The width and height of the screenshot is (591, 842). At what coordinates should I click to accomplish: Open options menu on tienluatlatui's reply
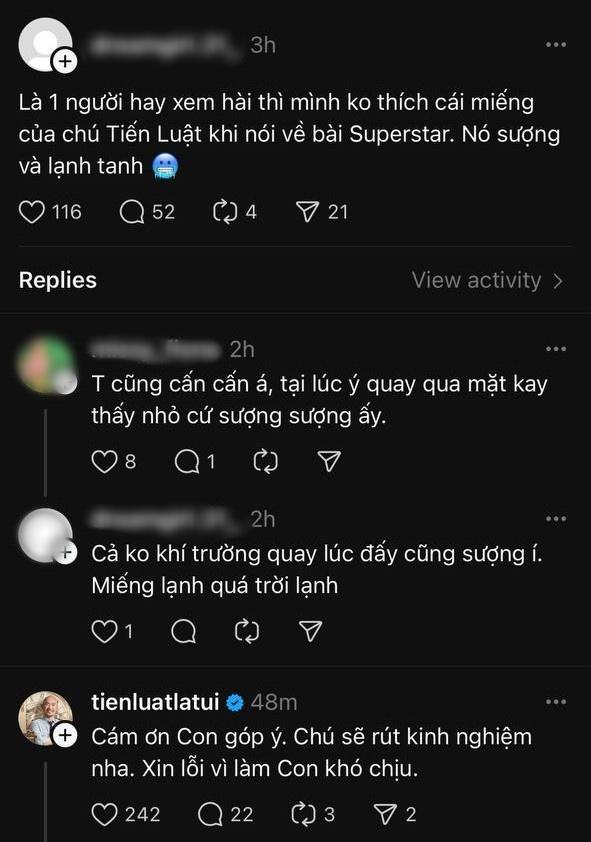click(556, 701)
